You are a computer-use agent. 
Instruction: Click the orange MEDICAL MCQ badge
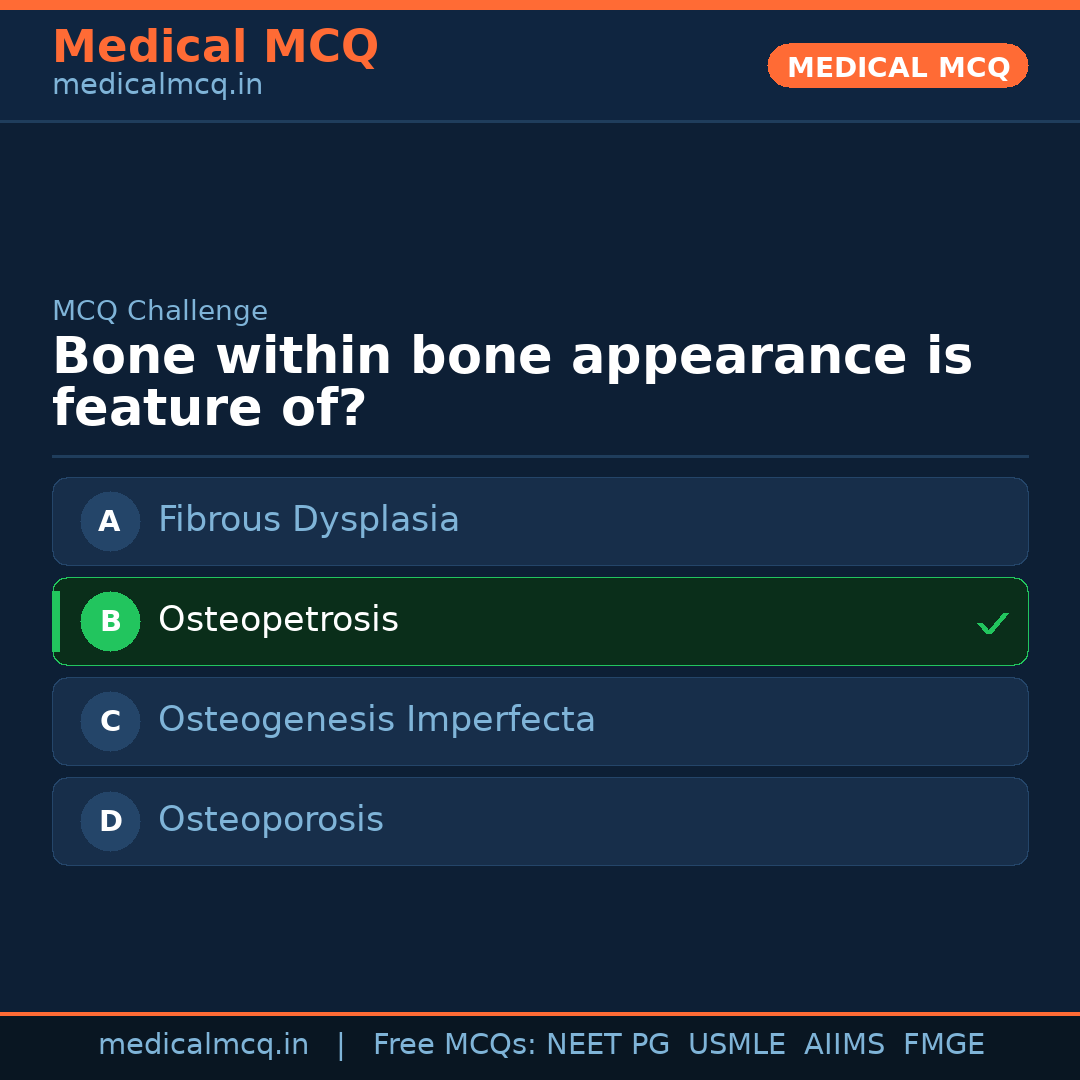click(897, 66)
